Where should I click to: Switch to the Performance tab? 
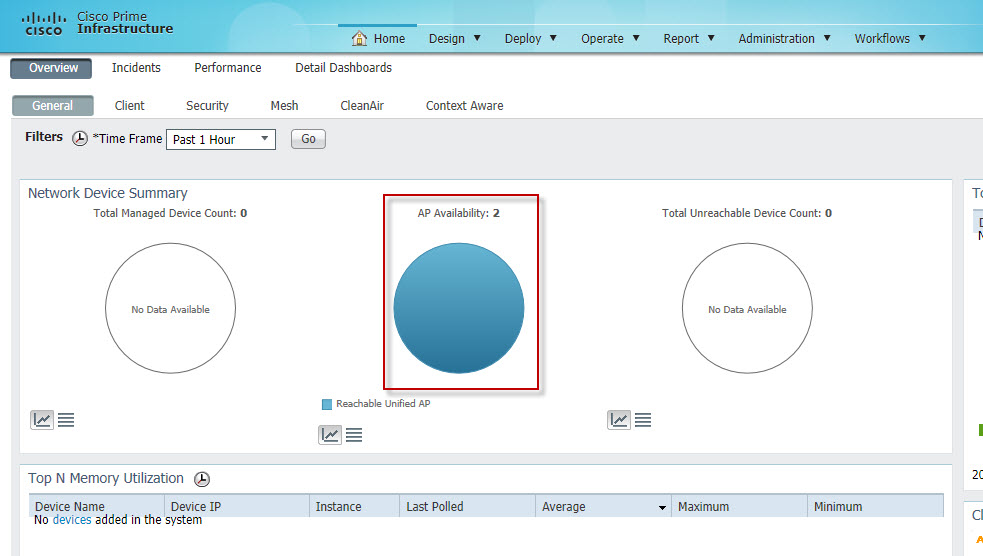[x=228, y=68]
